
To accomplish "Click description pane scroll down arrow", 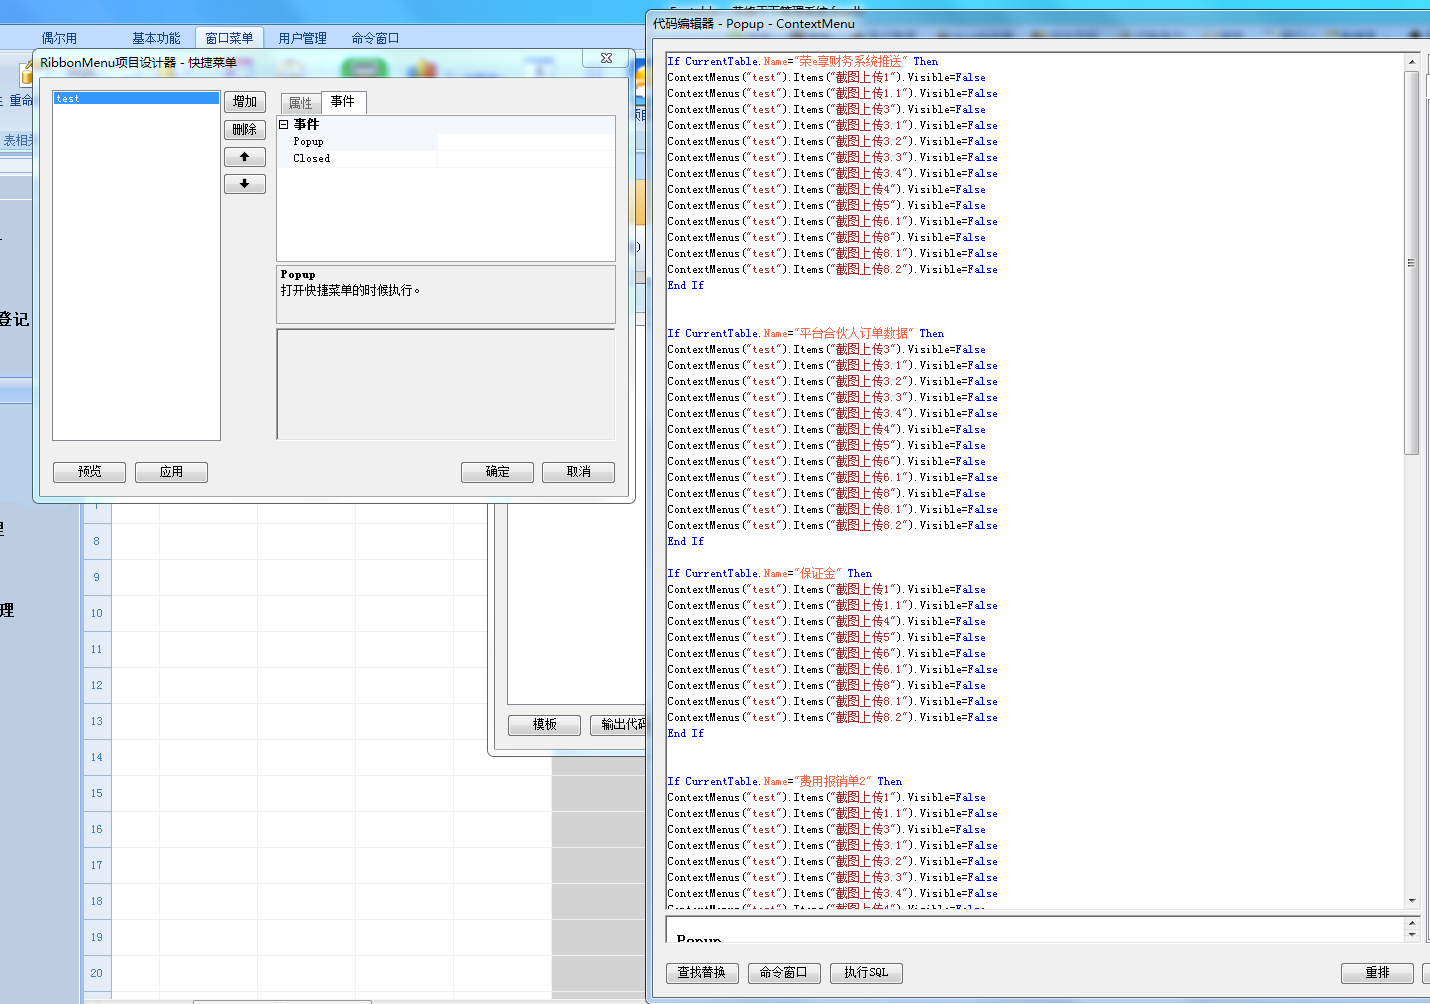I will point(1412,935).
